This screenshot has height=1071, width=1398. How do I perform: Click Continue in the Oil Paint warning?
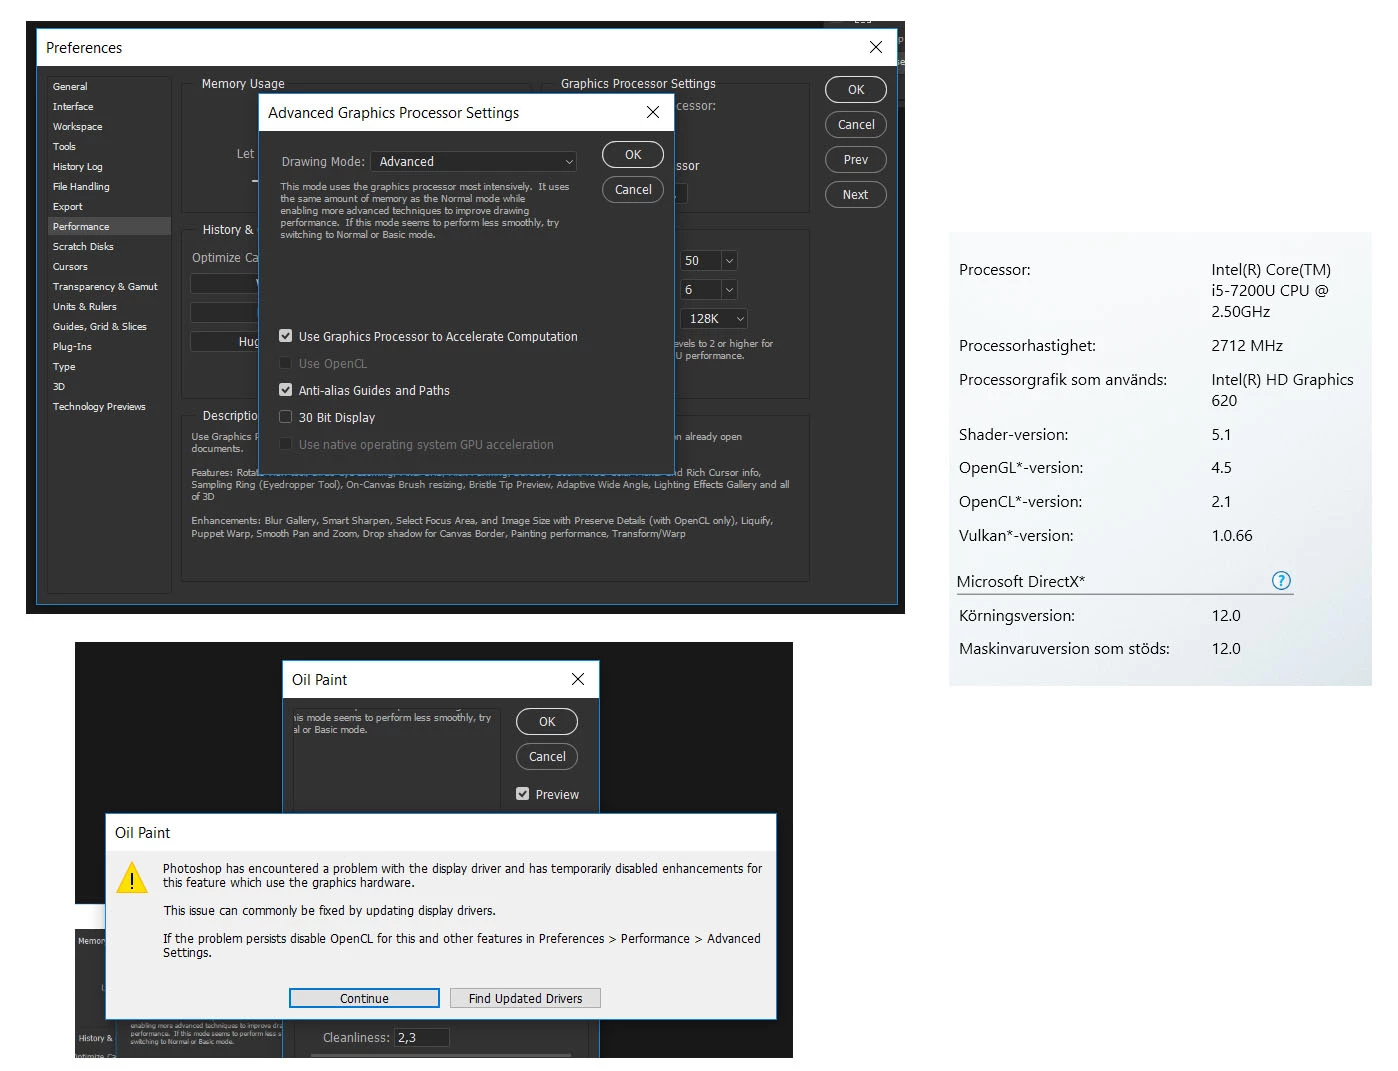pyautogui.click(x=364, y=998)
